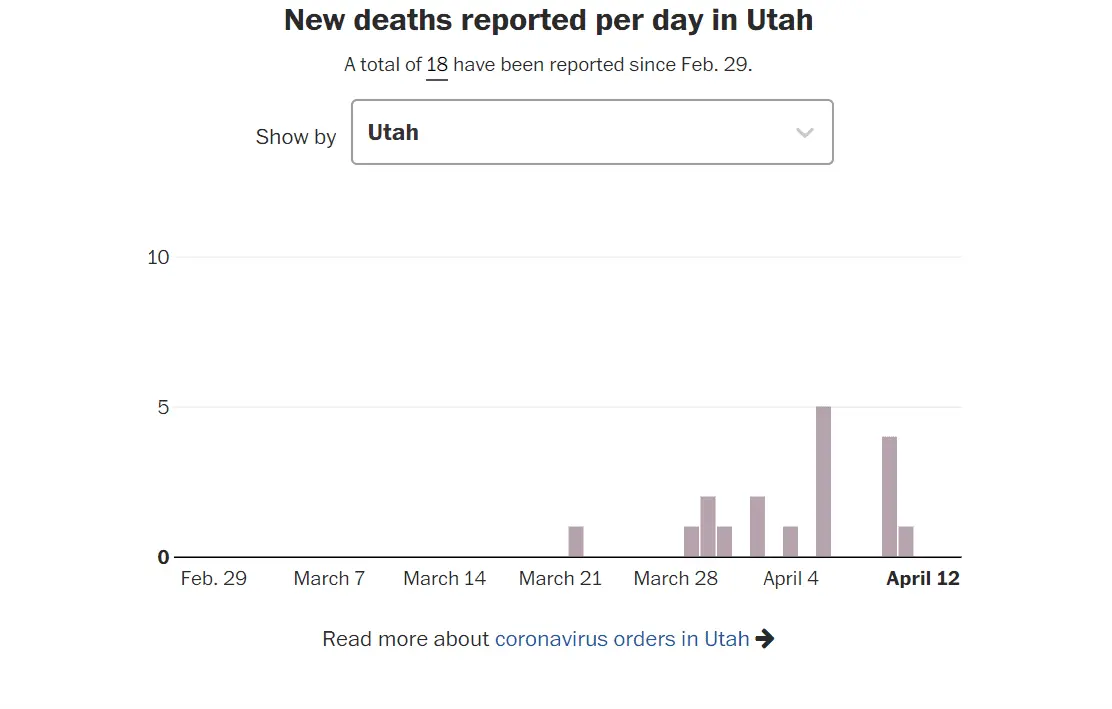The height and width of the screenshot is (709, 1112).
Task: Select the last bar before April 12
Action: click(906, 541)
